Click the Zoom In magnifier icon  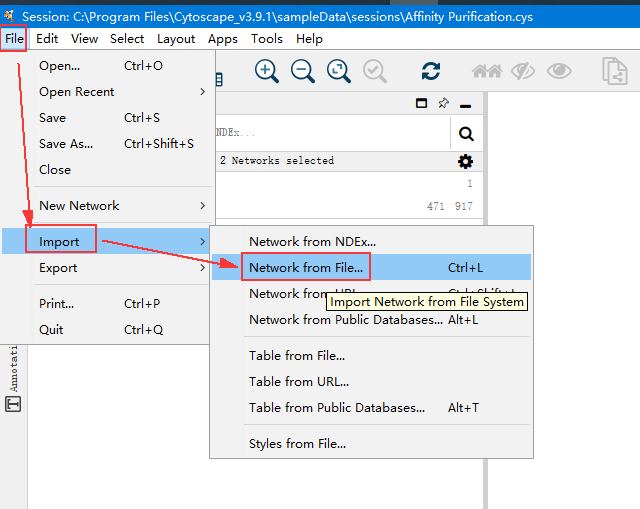267,70
